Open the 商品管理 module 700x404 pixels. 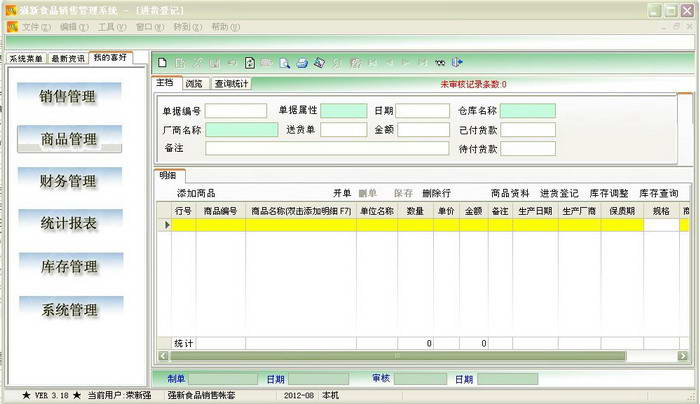click(69, 139)
